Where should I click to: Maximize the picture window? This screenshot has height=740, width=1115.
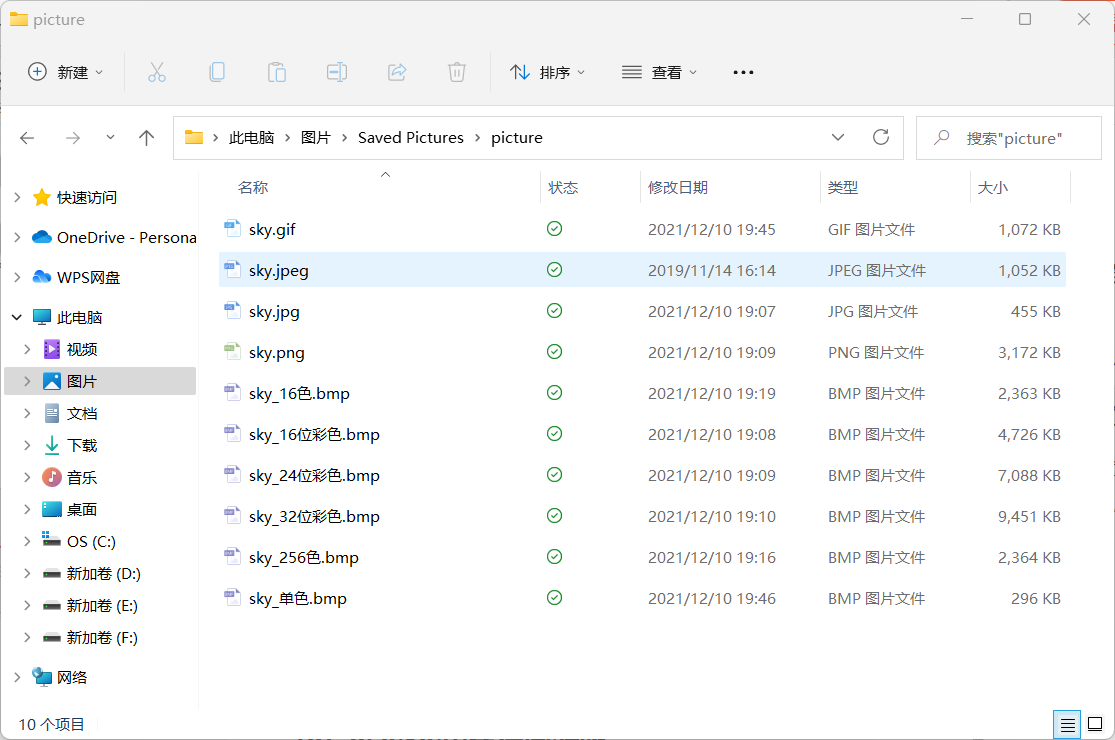(1025, 19)
